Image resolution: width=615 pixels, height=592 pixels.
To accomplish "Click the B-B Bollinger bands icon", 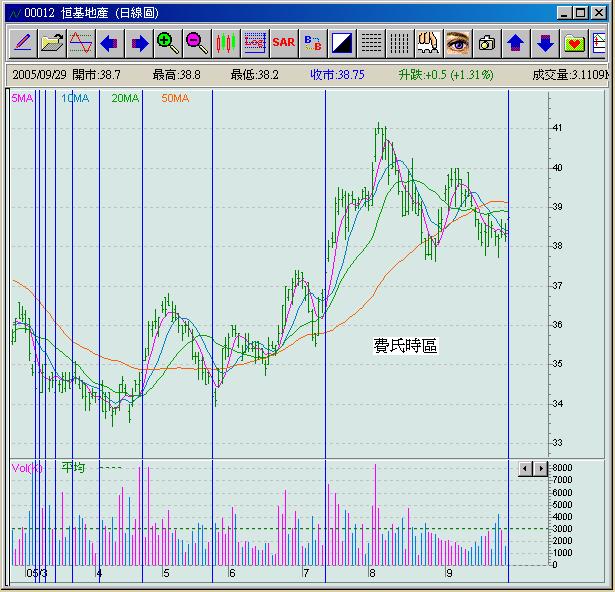I will click(x=313, y=43).
